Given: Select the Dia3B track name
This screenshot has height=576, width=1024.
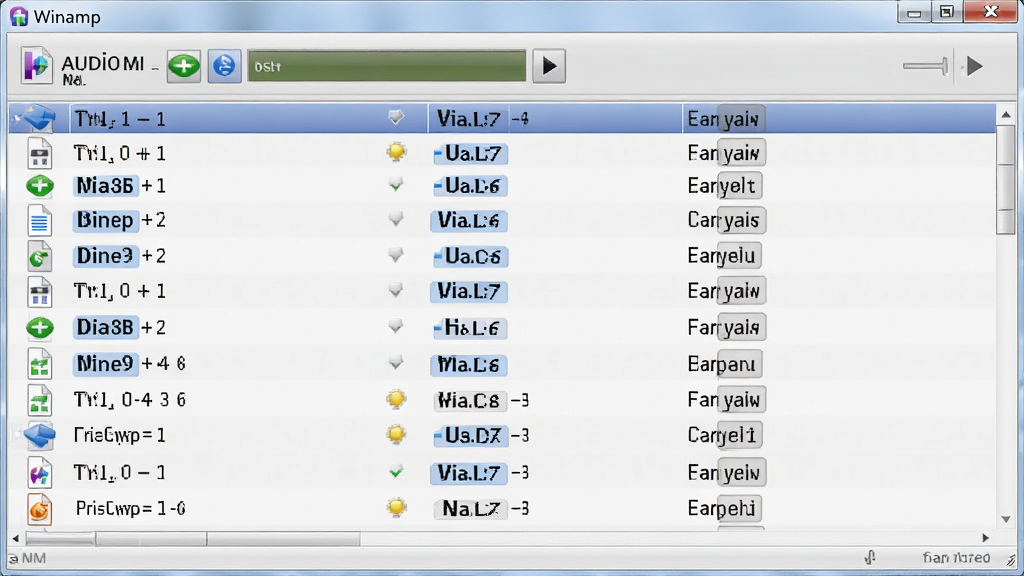Looking at the screenshot, I should click(x=105, y=327).
